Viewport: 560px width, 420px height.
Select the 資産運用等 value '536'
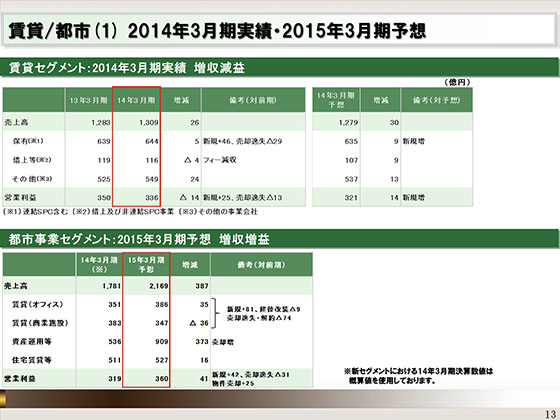click(x=115, y=342)
